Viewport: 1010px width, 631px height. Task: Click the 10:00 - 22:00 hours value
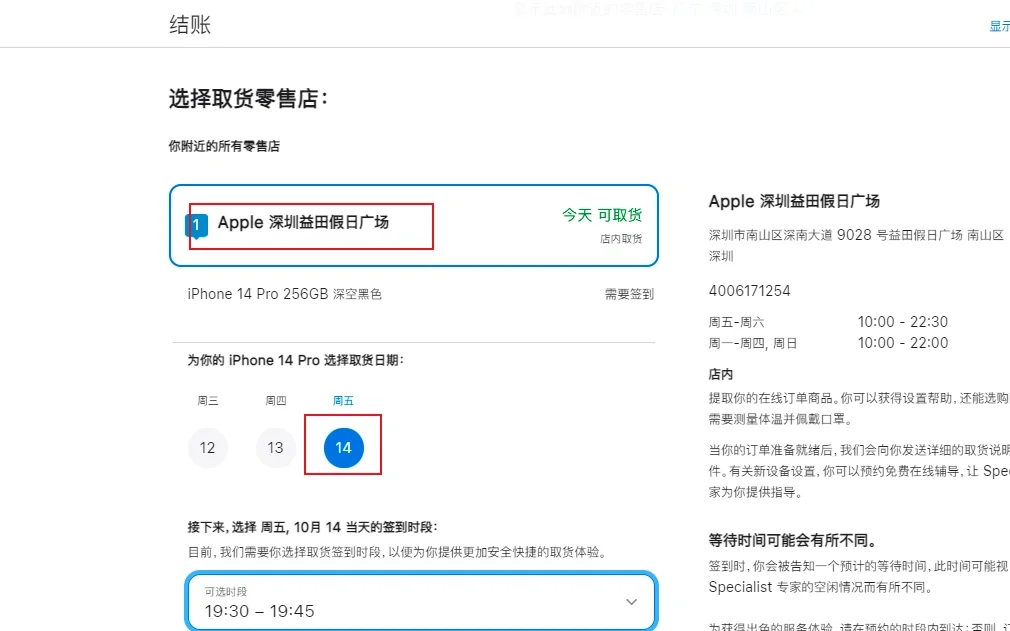pos(902,343)
